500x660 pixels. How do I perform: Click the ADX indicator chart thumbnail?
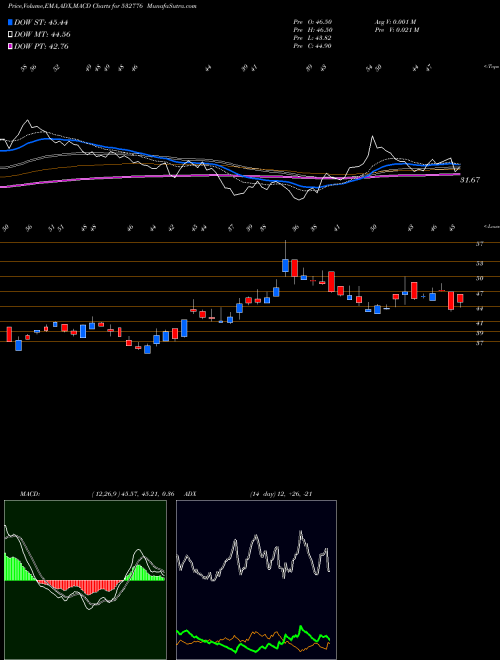point(256,580)
